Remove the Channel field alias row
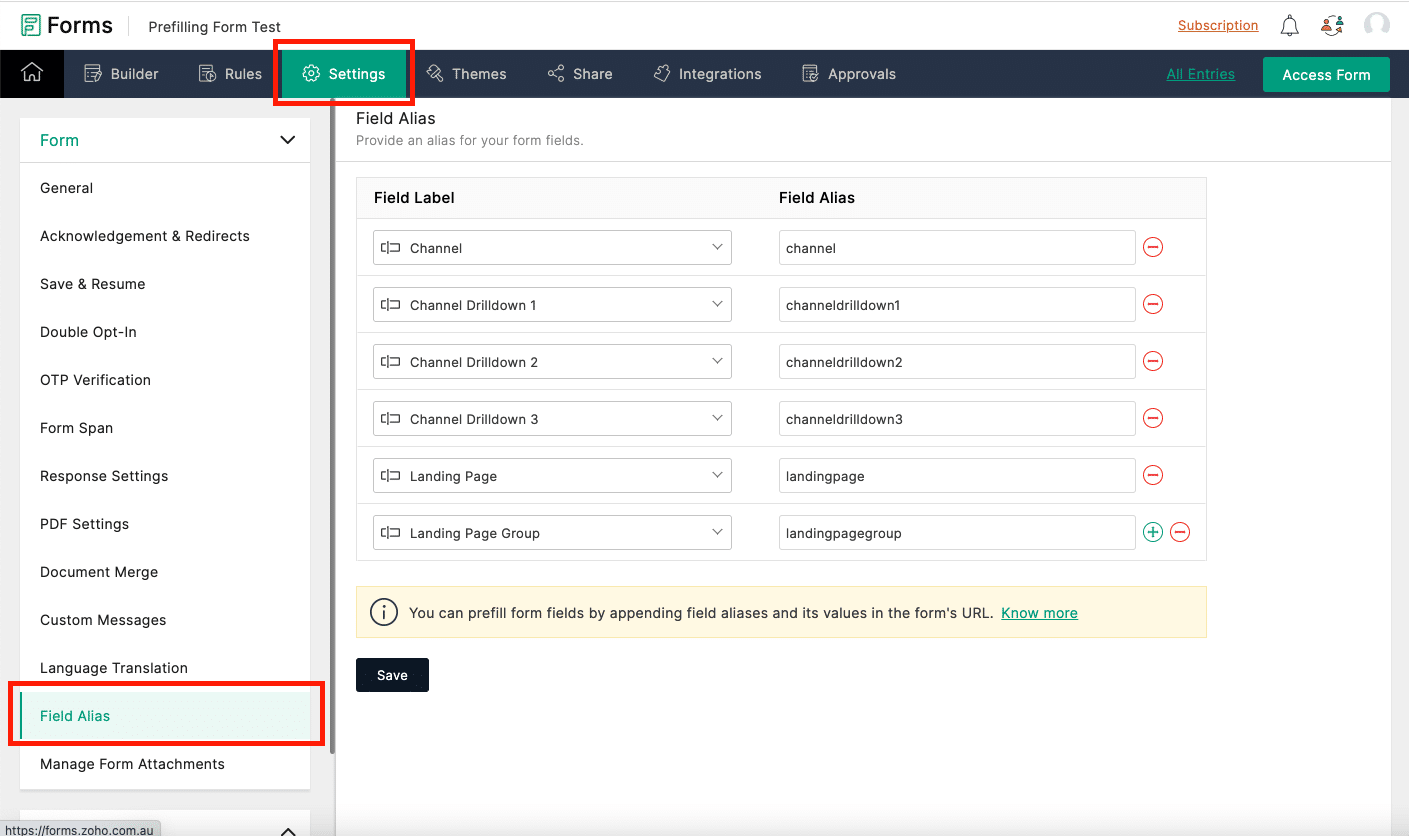 (x=1152, y=247)
